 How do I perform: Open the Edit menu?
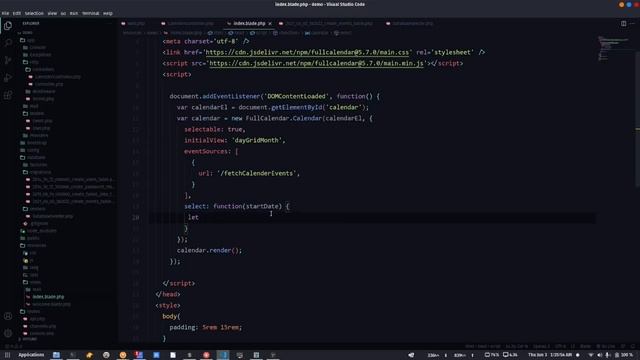16,13
